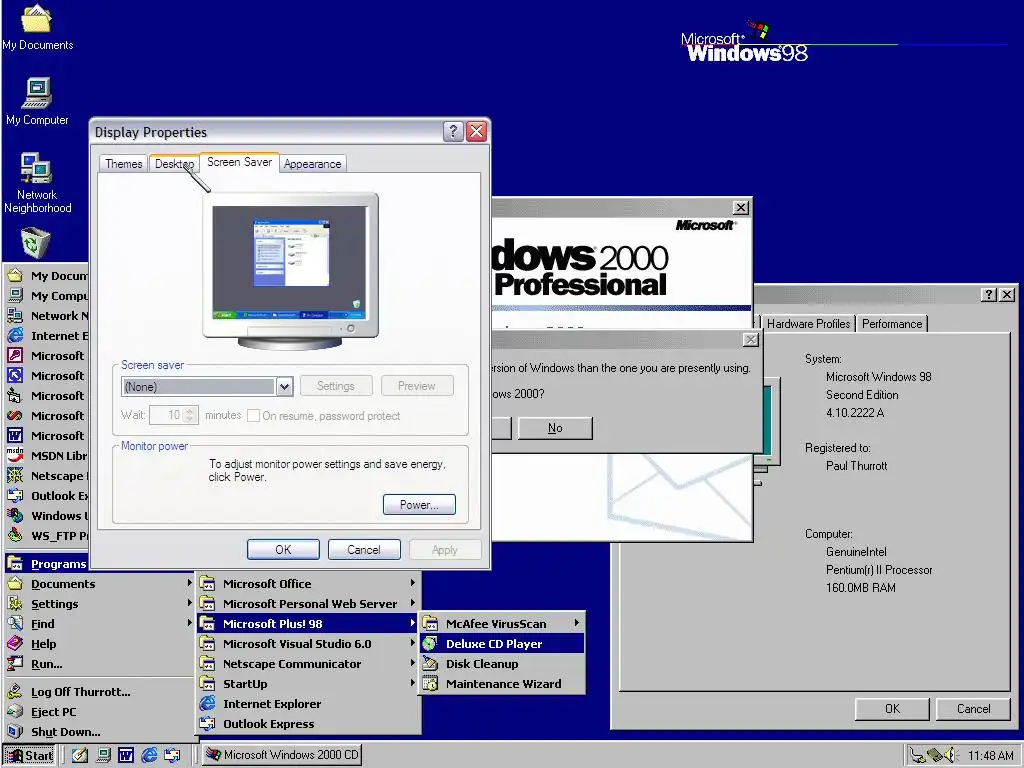The width and height of the screenshot is (1024, 768).
Task: Switch to the Appearance tab
Action: click(312, 163)
